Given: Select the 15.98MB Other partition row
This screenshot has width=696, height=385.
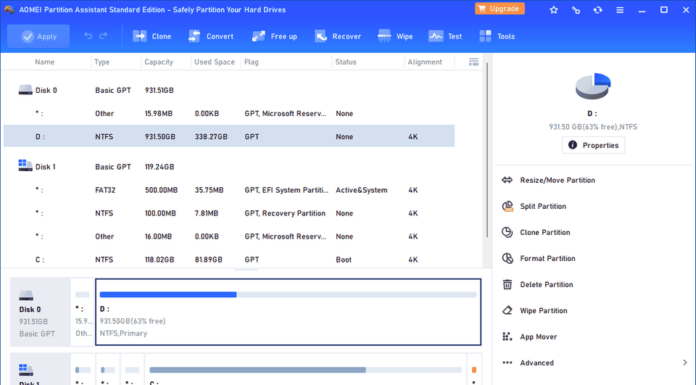Looking at the screenshot, I should (x=229, y=113).
